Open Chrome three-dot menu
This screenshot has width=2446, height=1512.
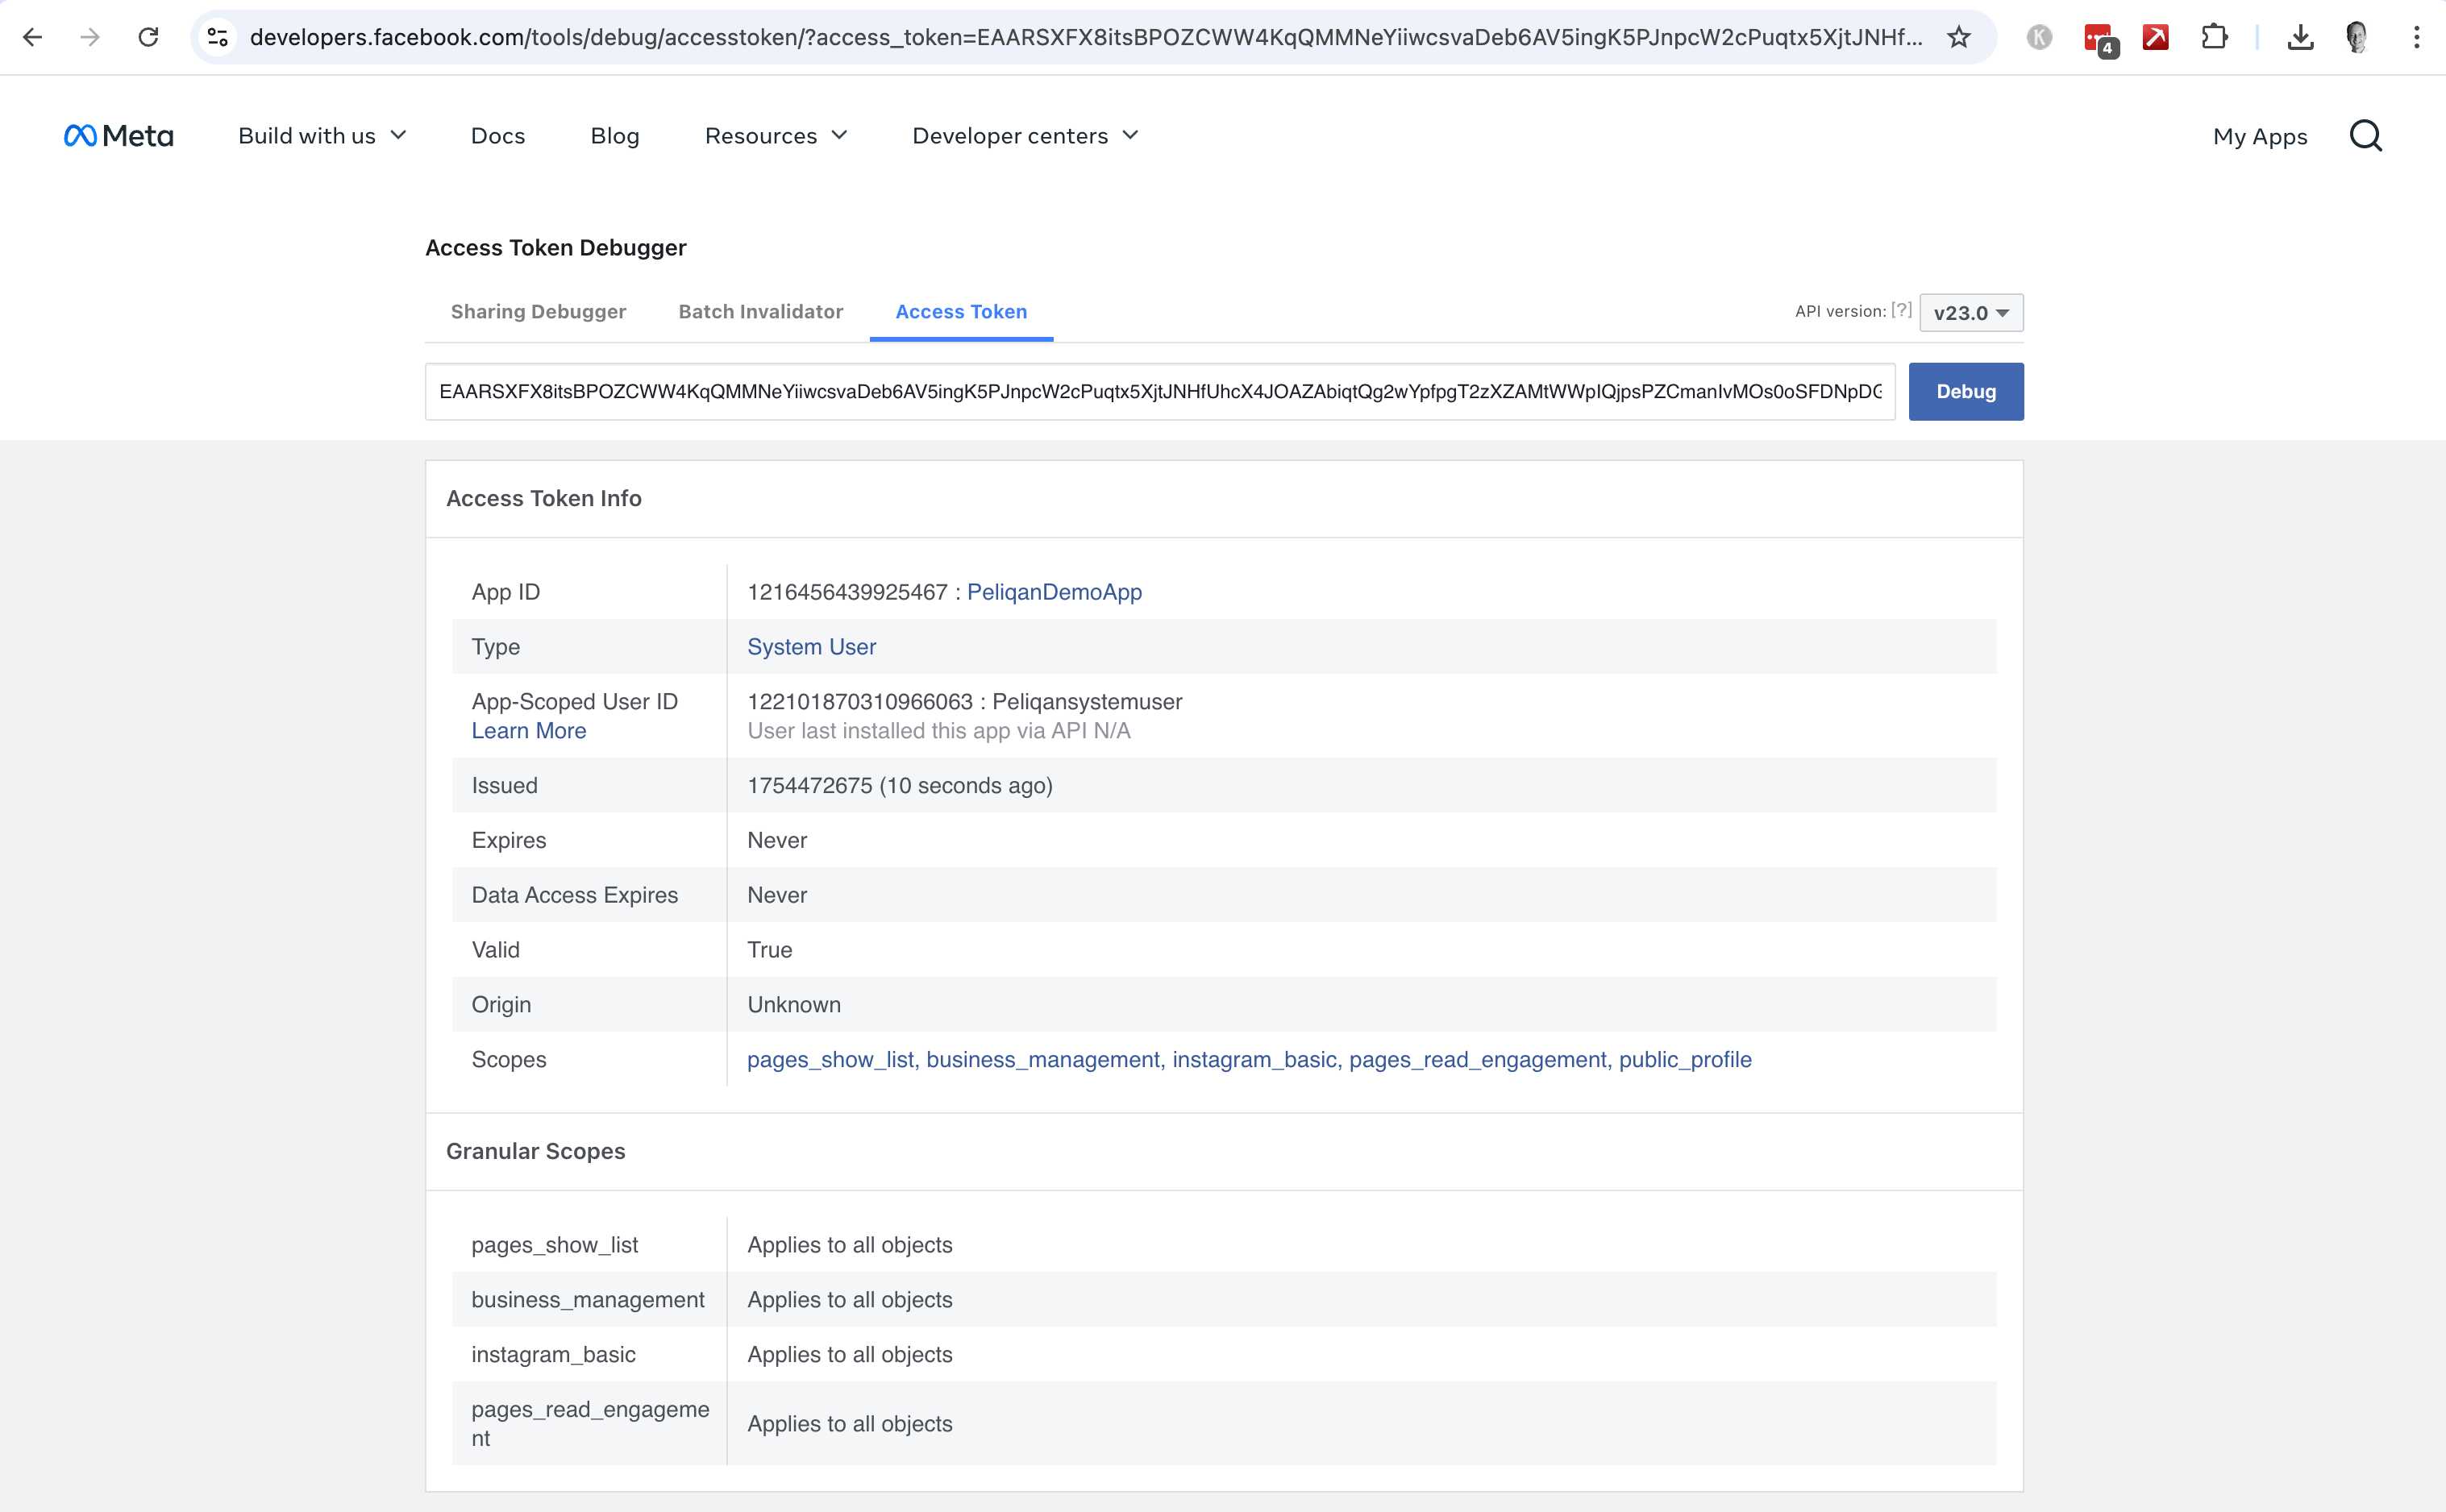pyautogui.click(x=2416, y=37)
